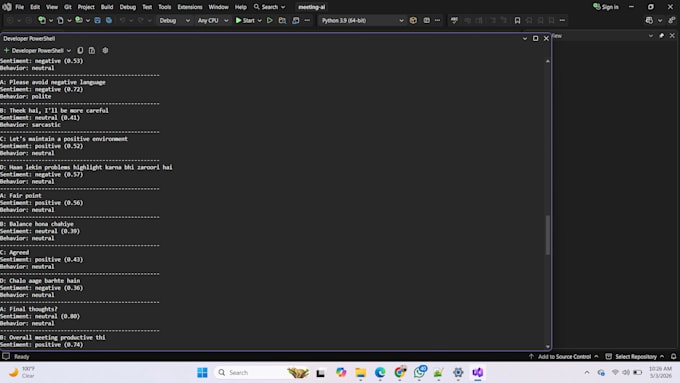Click the line 'C: Let's maintain a positive environment'
Image resolution: width=680 pixels, height=383 pixels.
[64, 139]
